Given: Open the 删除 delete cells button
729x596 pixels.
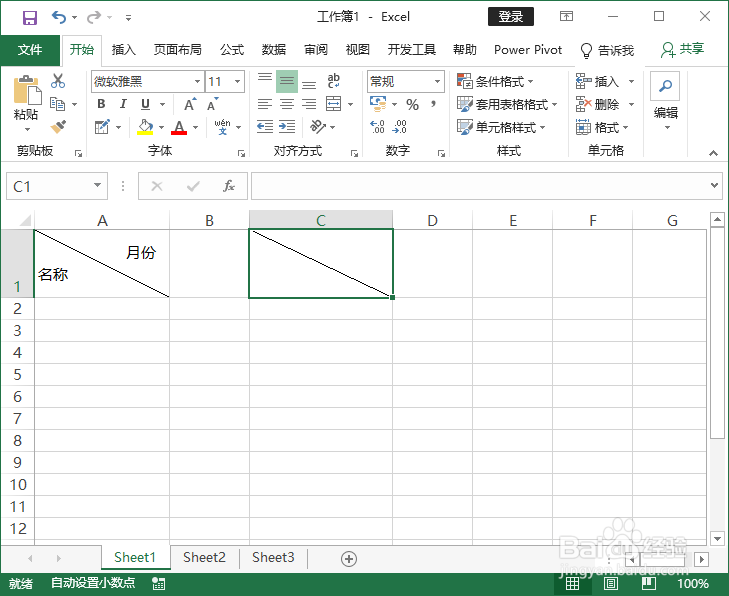Looking at the screenshot, I should (x=605, y=104).
